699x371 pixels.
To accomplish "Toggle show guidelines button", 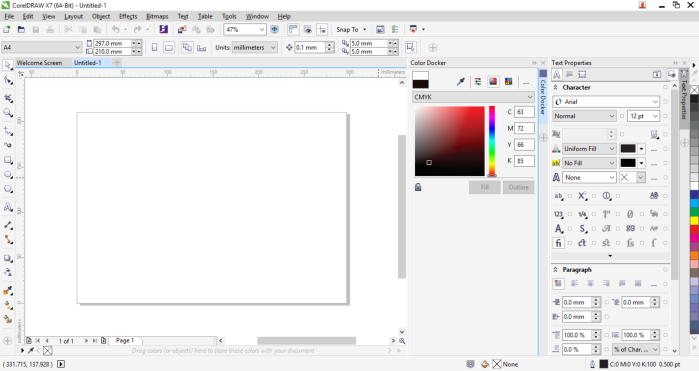I will [322, 29].
